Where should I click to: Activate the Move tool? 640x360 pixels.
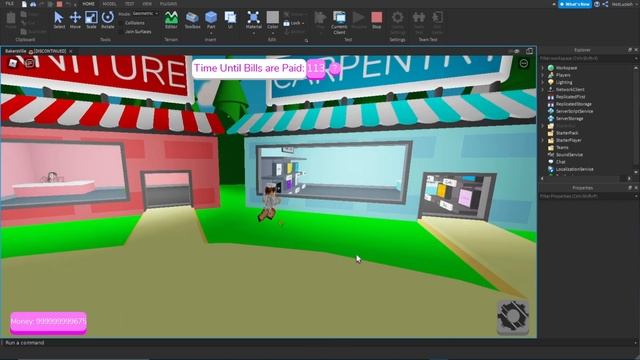(x=75, y=20)
